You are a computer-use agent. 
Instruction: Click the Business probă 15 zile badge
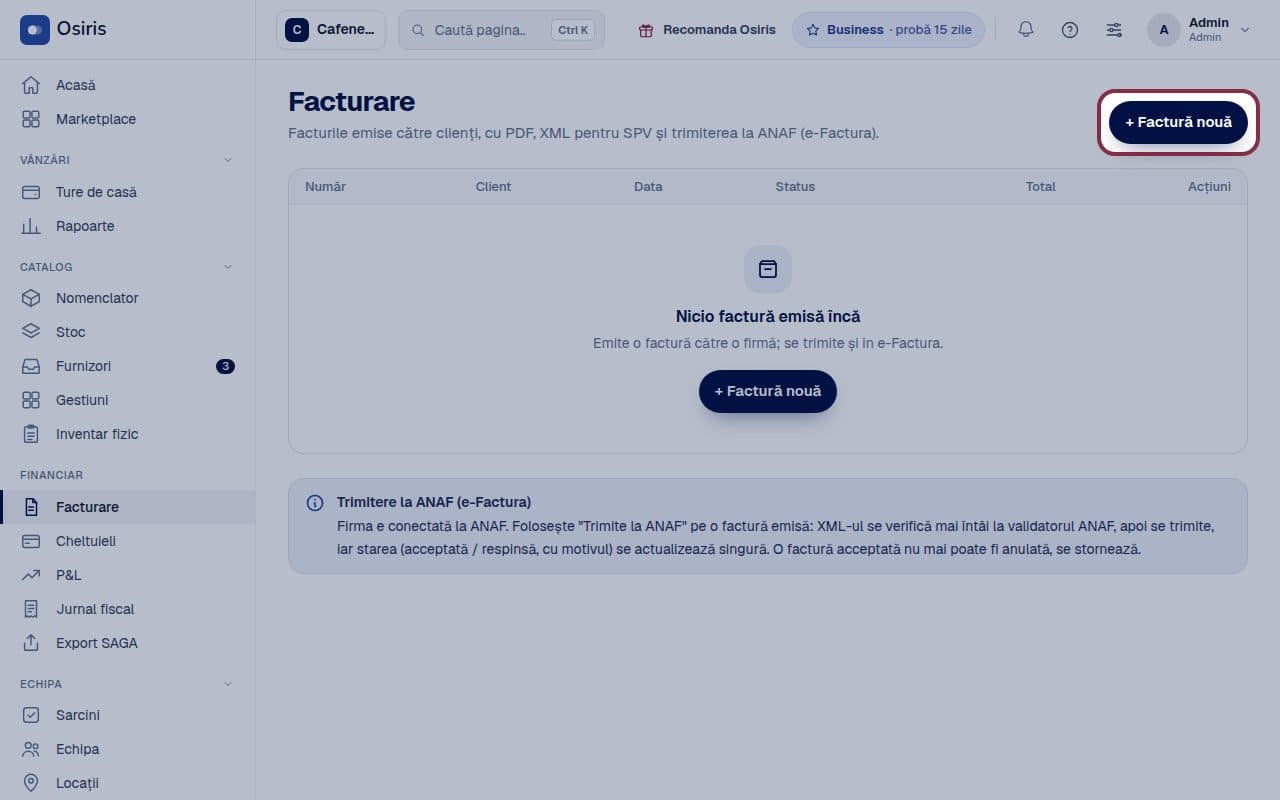click(888, 30)
